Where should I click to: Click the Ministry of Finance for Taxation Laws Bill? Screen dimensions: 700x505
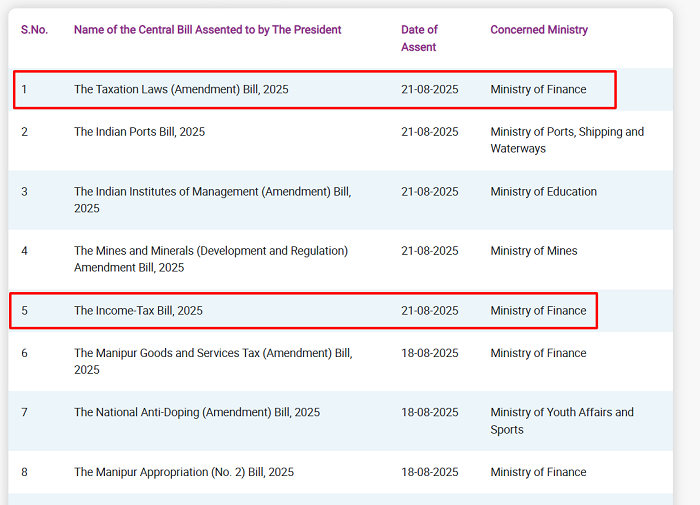538,90
